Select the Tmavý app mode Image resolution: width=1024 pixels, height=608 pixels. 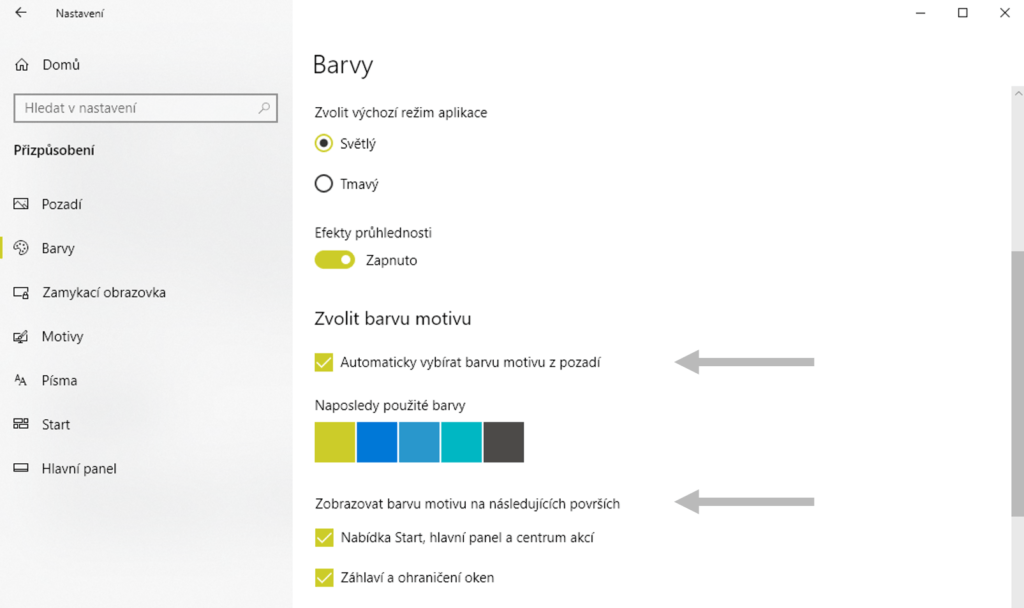(x=324, y=184)
